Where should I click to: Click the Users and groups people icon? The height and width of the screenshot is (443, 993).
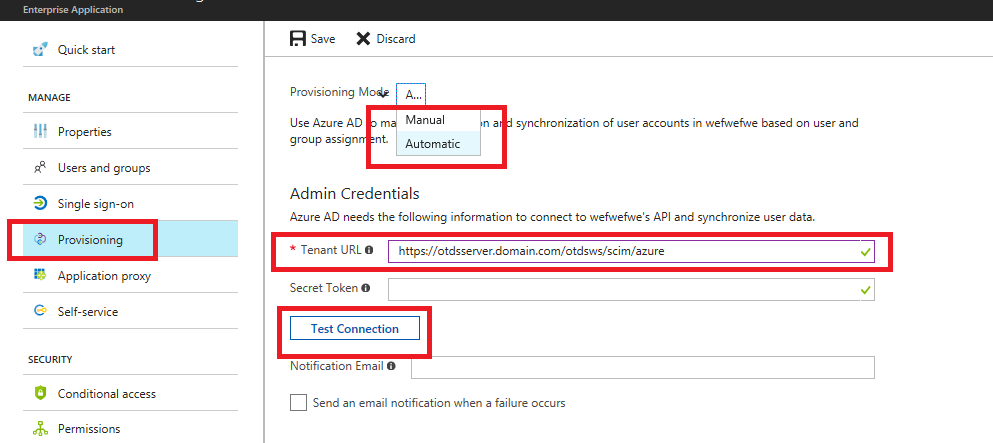point(40,168)
